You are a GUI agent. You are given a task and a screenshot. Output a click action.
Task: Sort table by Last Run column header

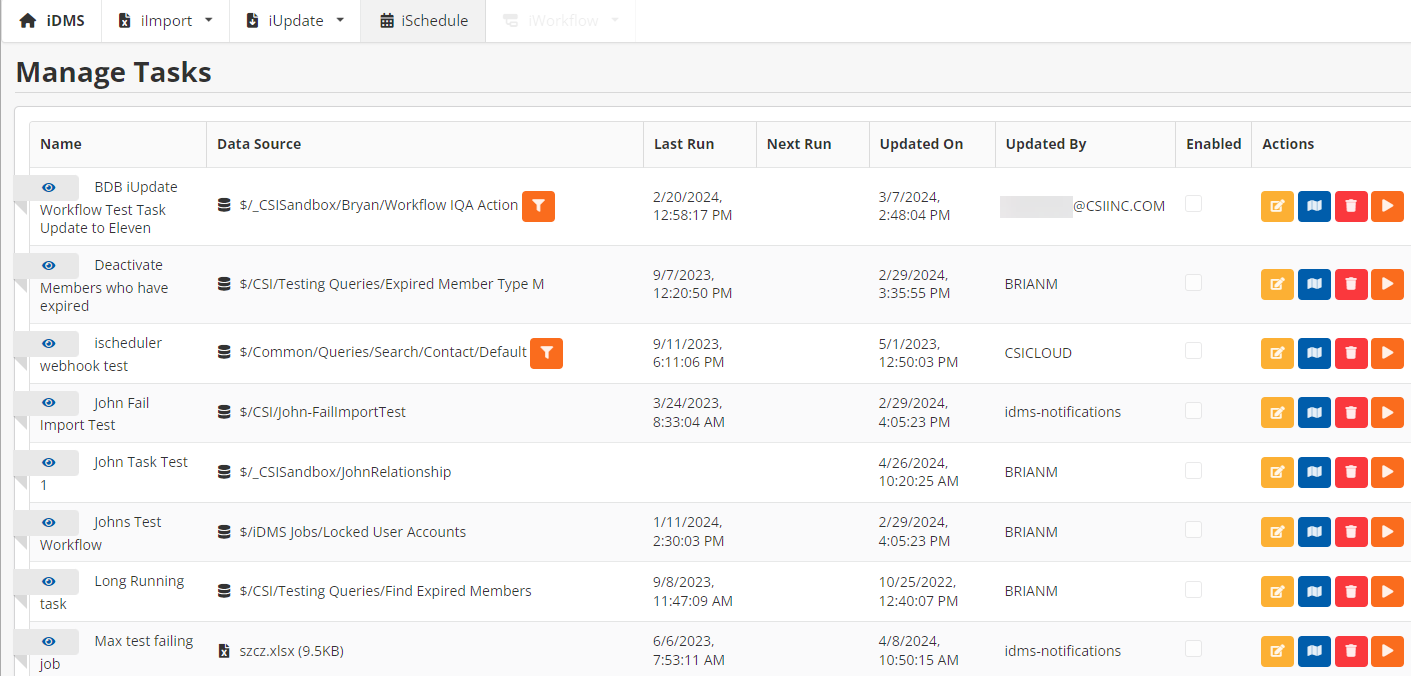tap(684, 144)
